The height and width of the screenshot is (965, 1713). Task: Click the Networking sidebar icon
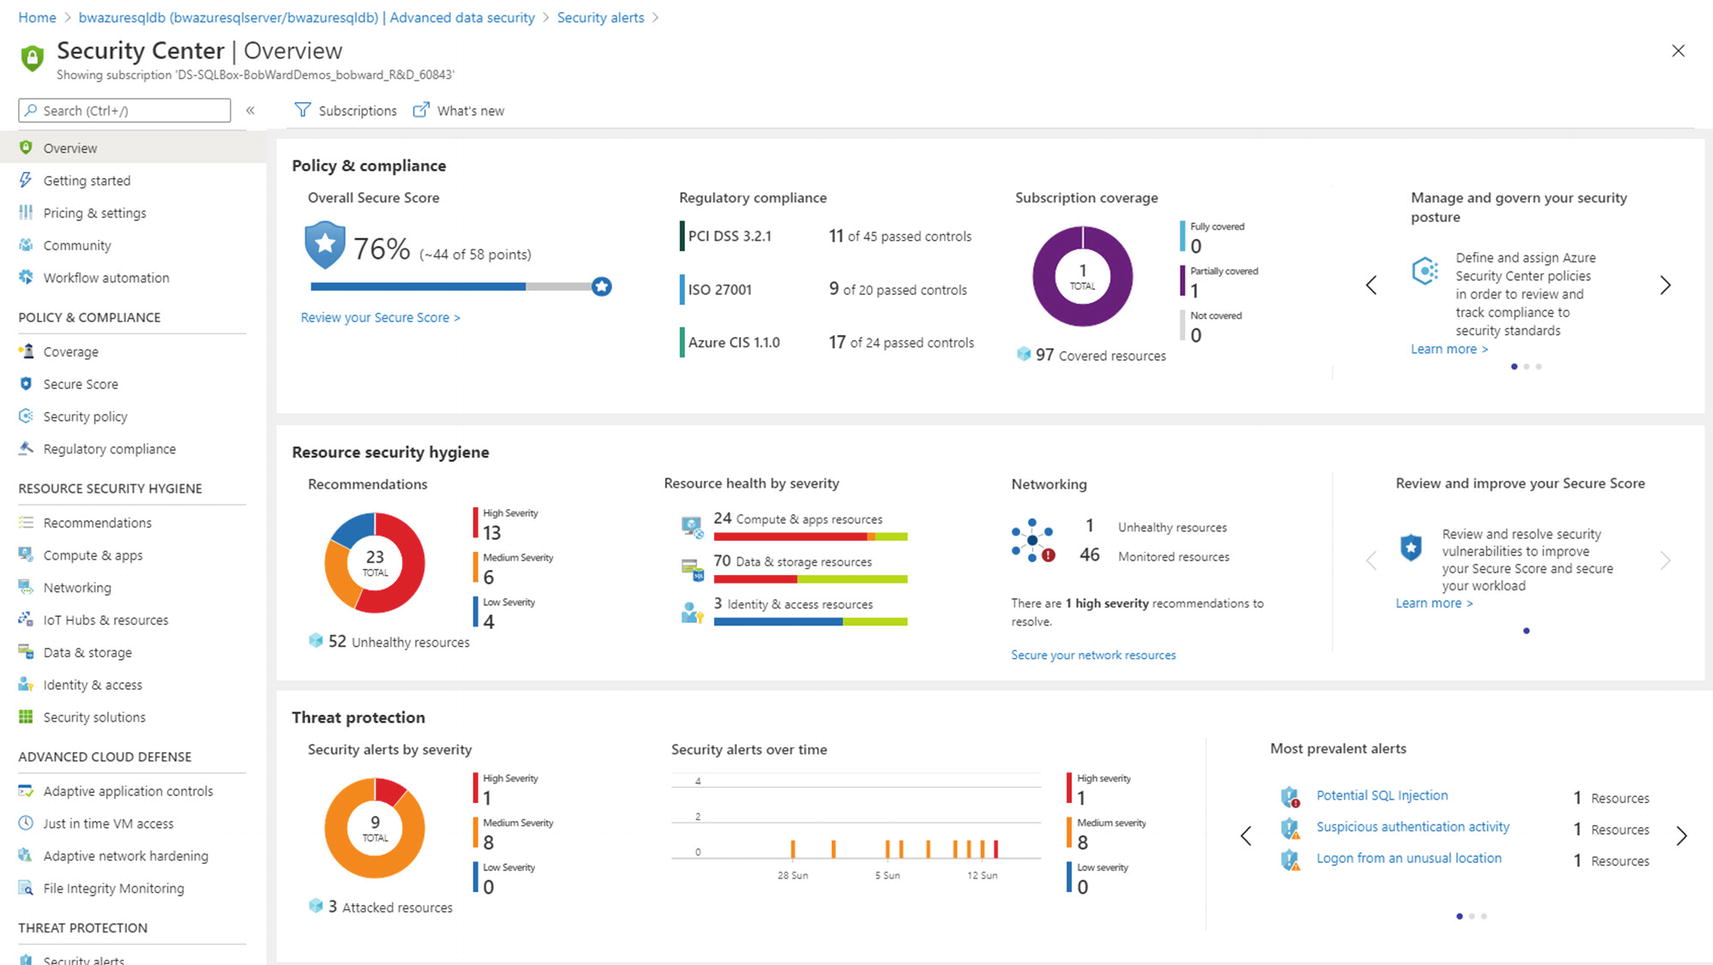(x=26, y=587)
